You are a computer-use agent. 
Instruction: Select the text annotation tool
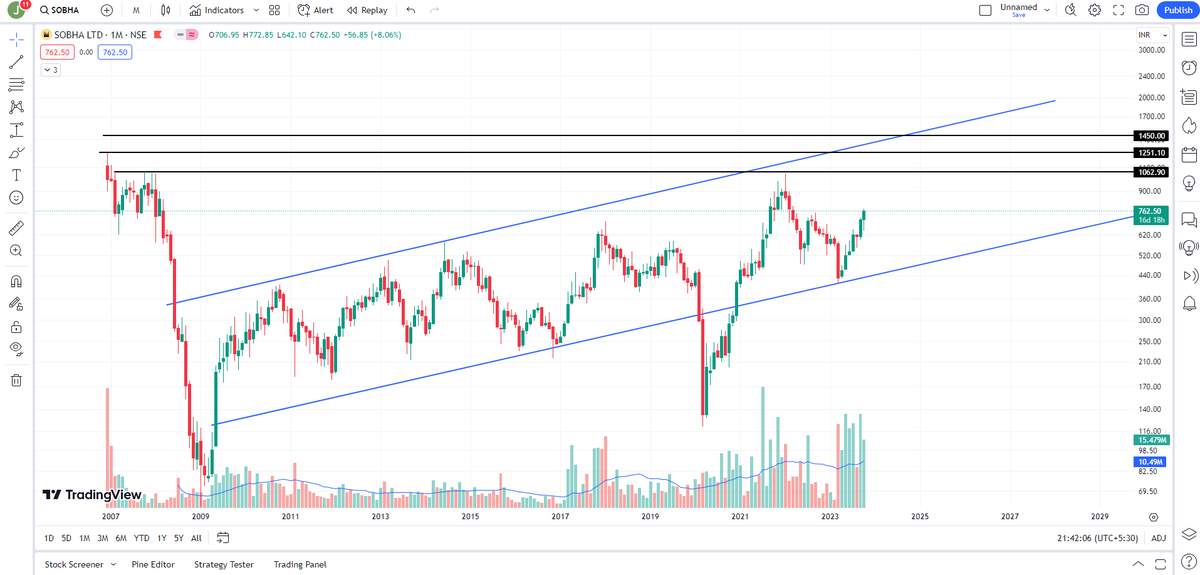tap(16, 175)
